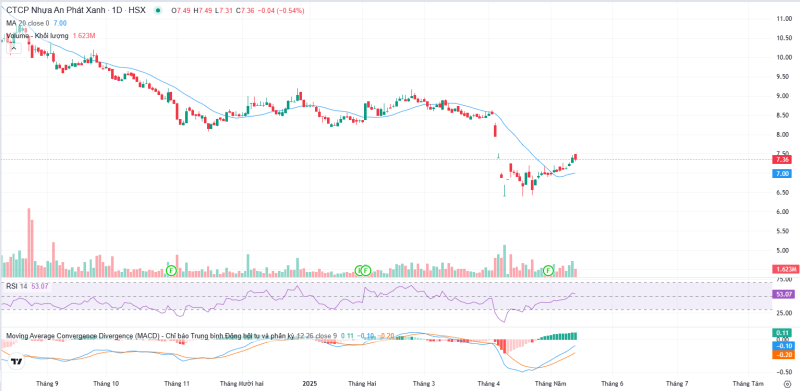800x391 pixels.
Task: Click 9.50 on price scale
Action: click(x=784, y=77)
